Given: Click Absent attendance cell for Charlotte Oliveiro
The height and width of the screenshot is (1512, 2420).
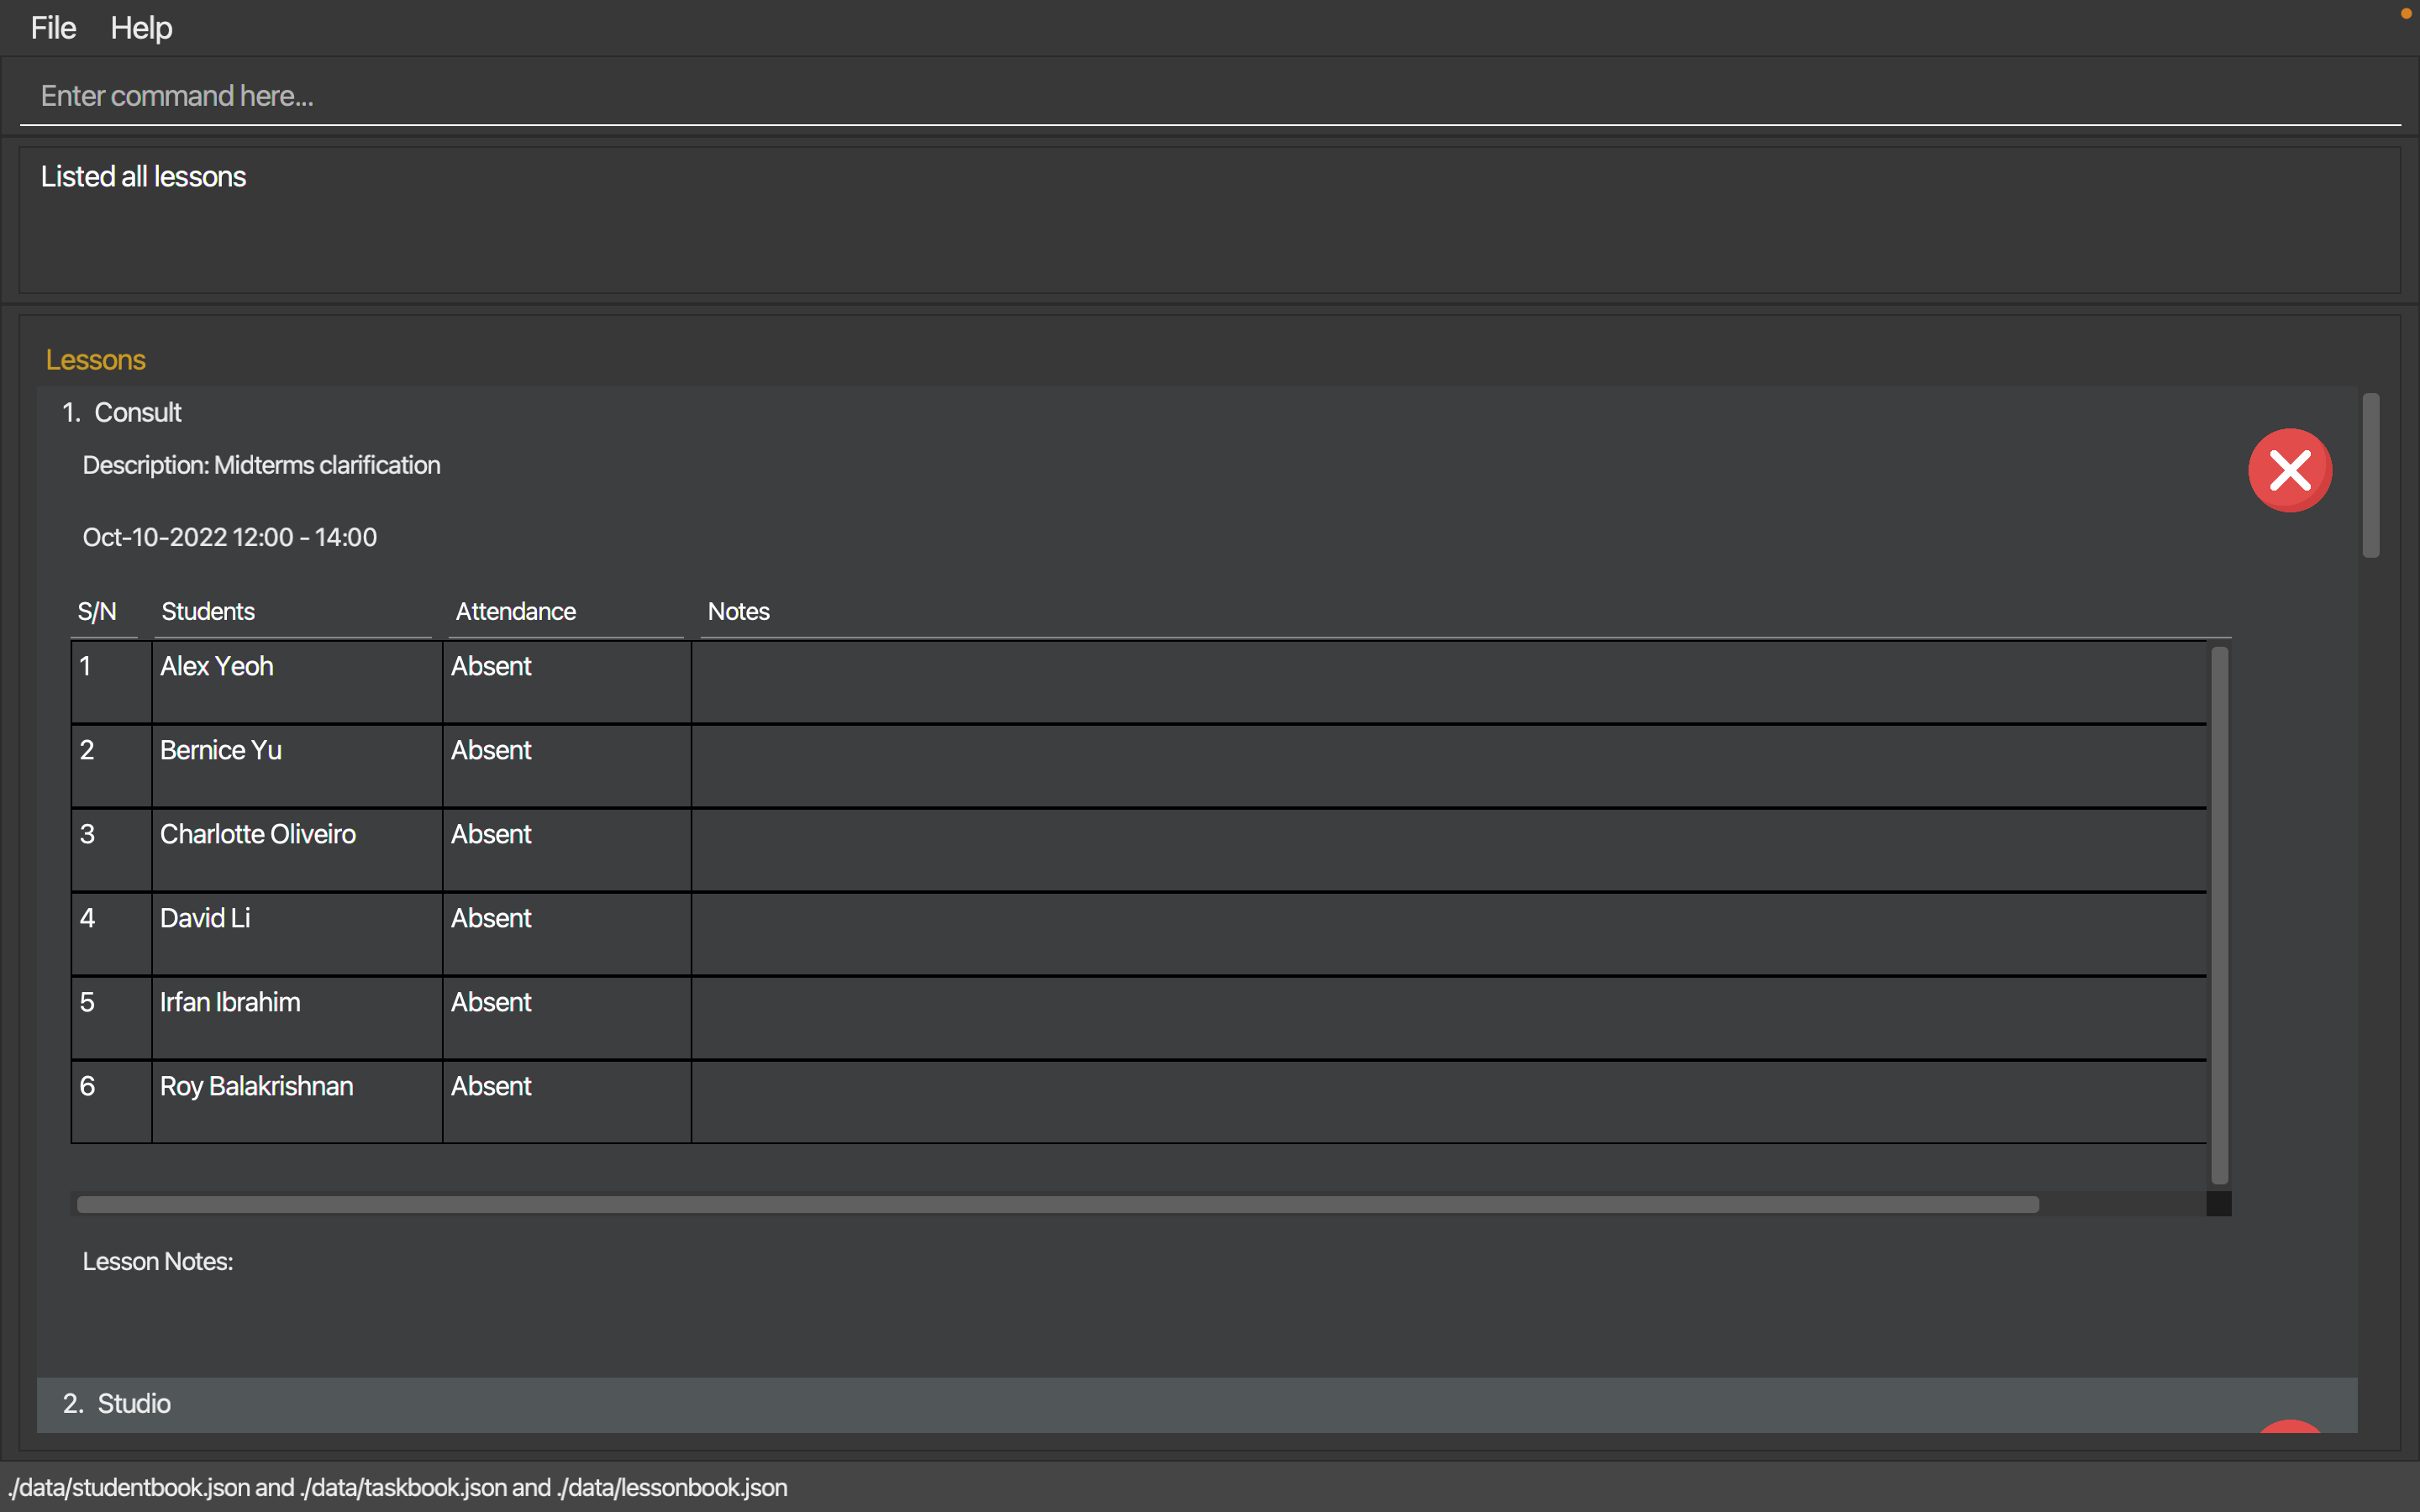Looking at the screenshot, I should (x=567, y=850).
